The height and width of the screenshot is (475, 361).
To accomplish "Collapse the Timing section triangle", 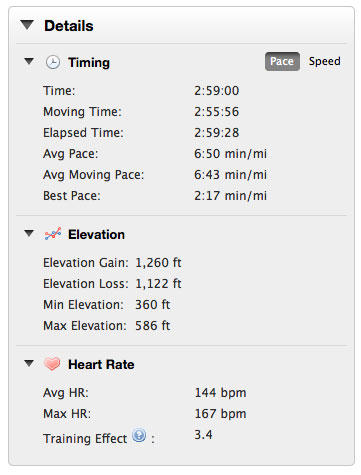I will (x=29, y=61).
